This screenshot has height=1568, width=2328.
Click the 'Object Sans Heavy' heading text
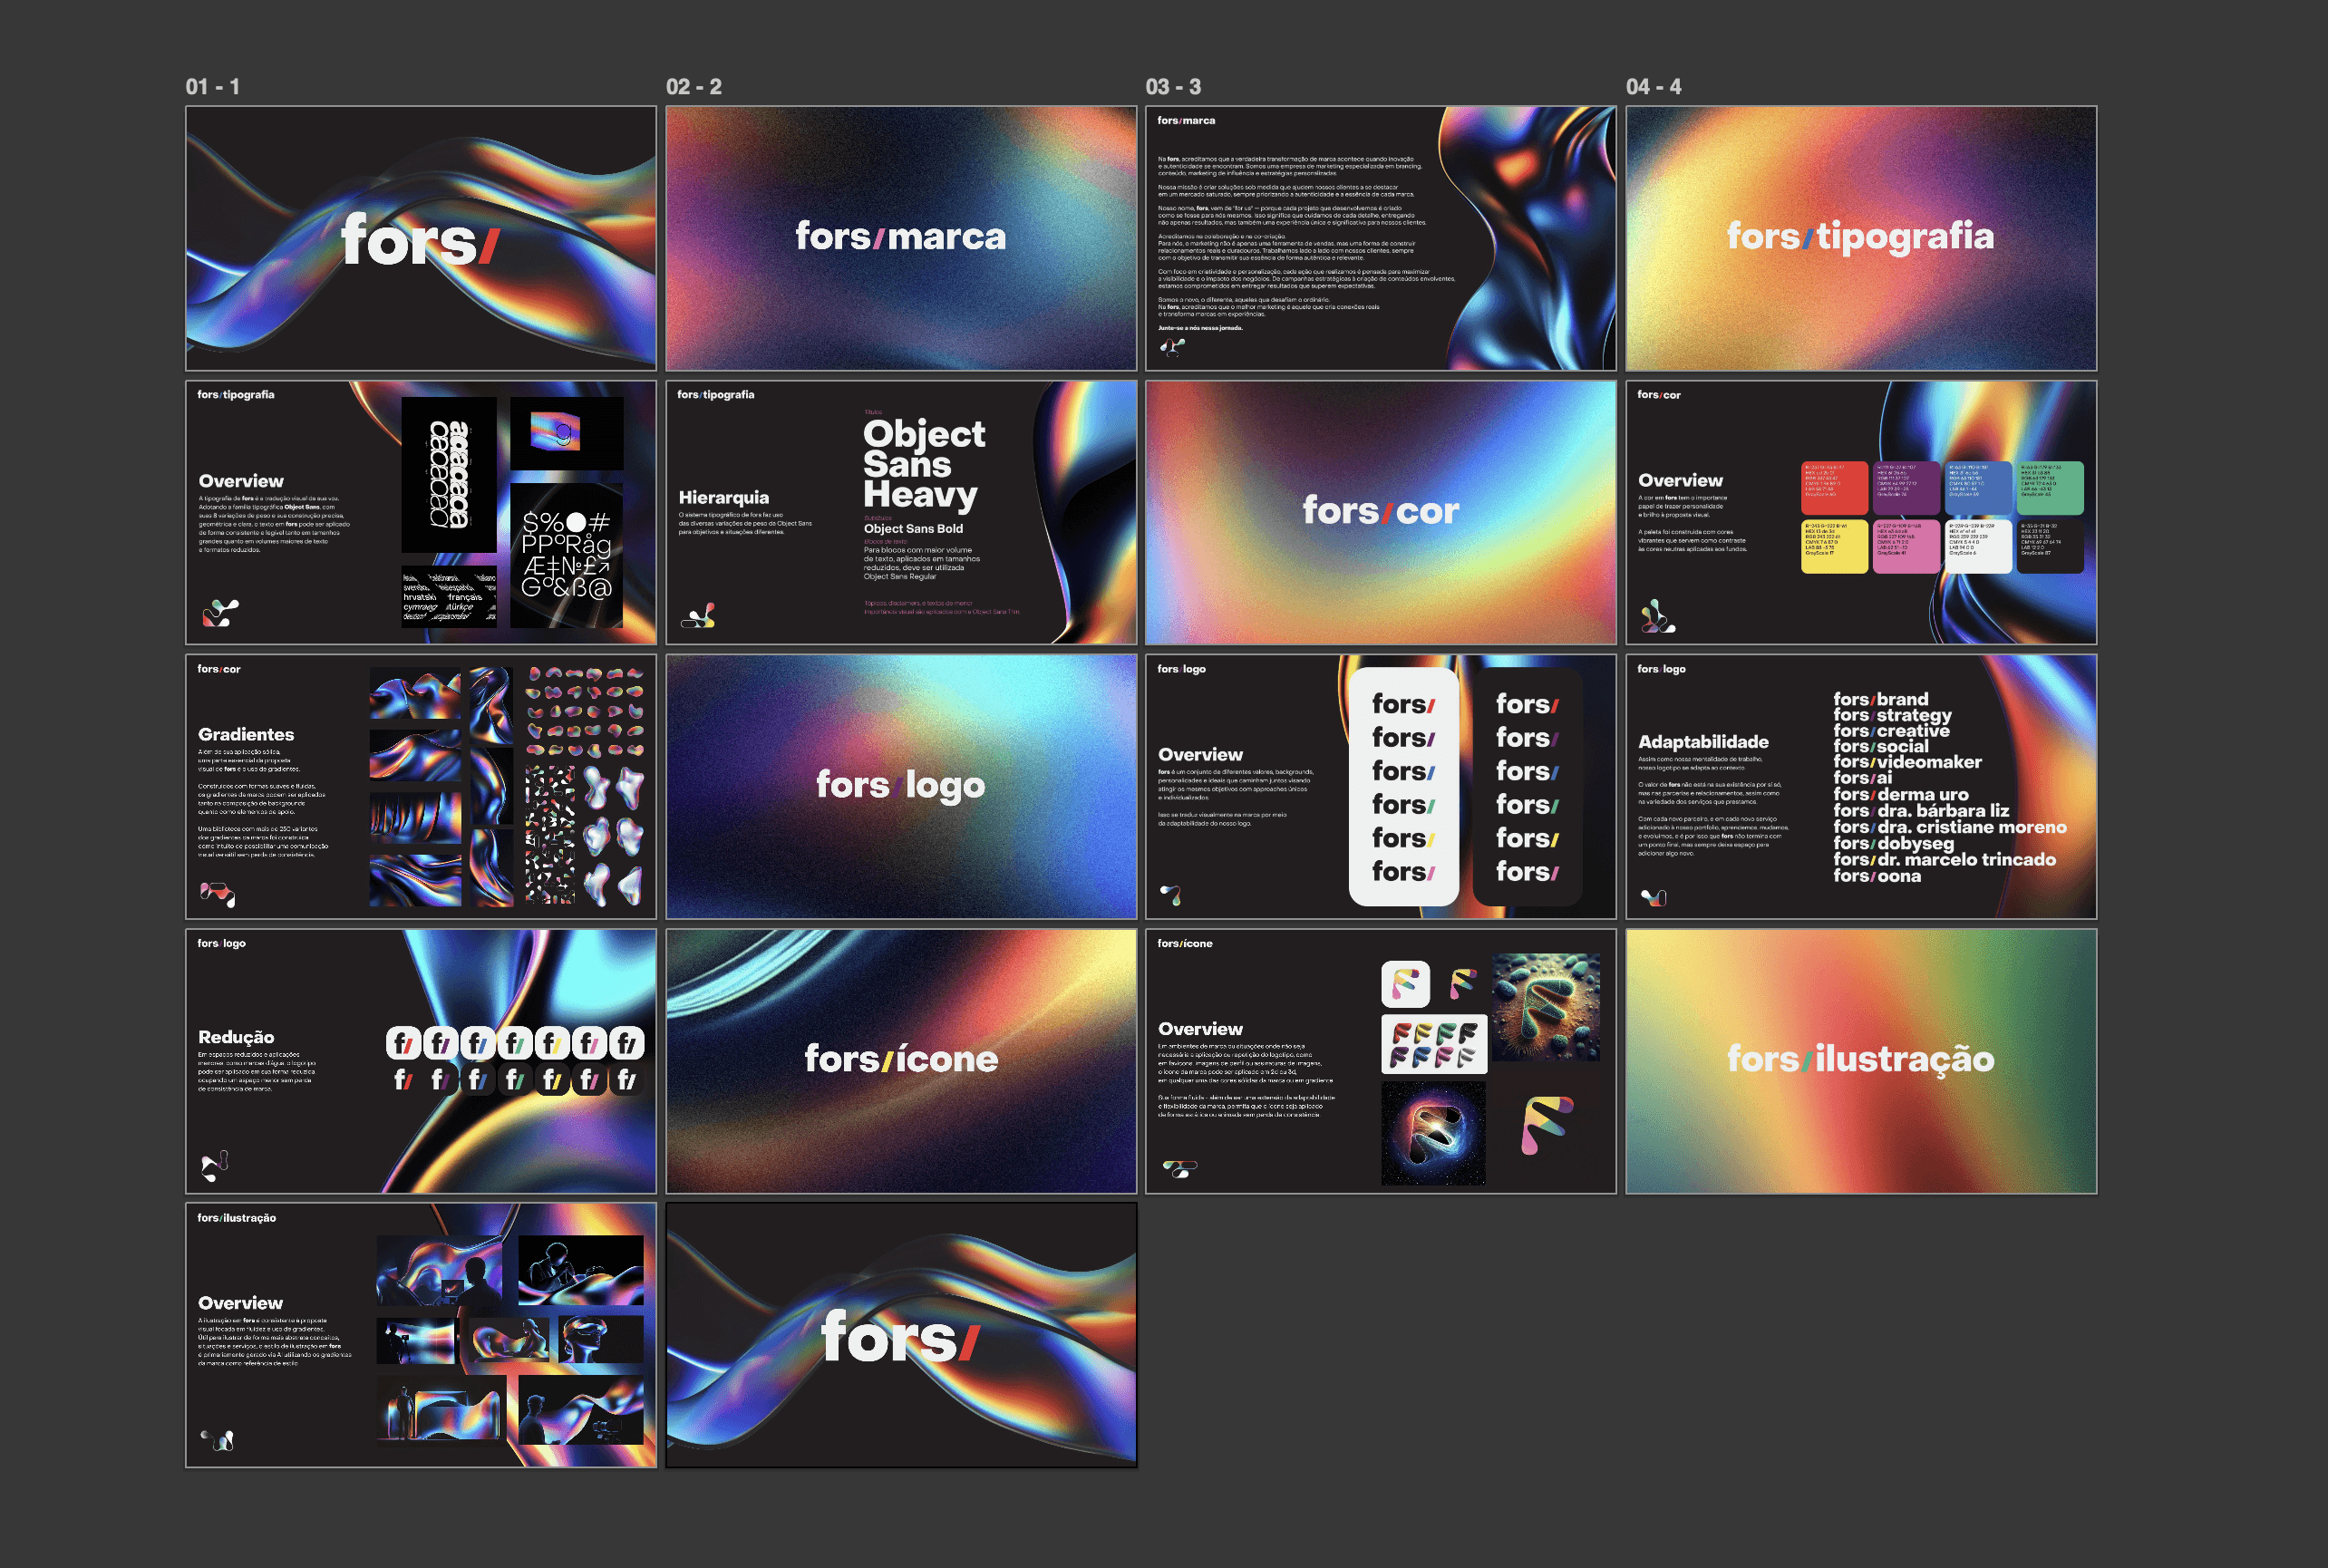click(923, 464)
